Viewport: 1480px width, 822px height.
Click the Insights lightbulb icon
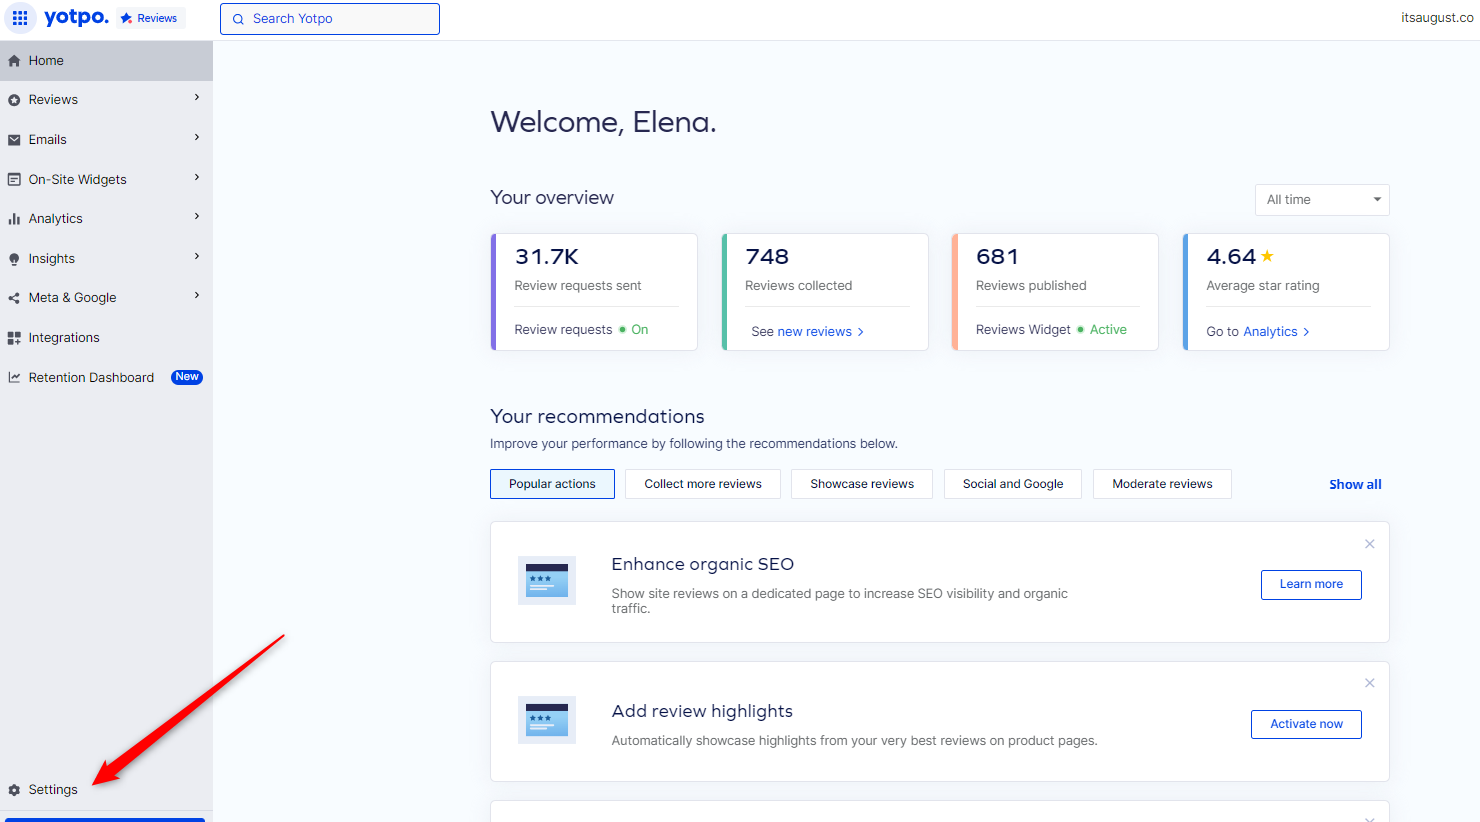14,259
